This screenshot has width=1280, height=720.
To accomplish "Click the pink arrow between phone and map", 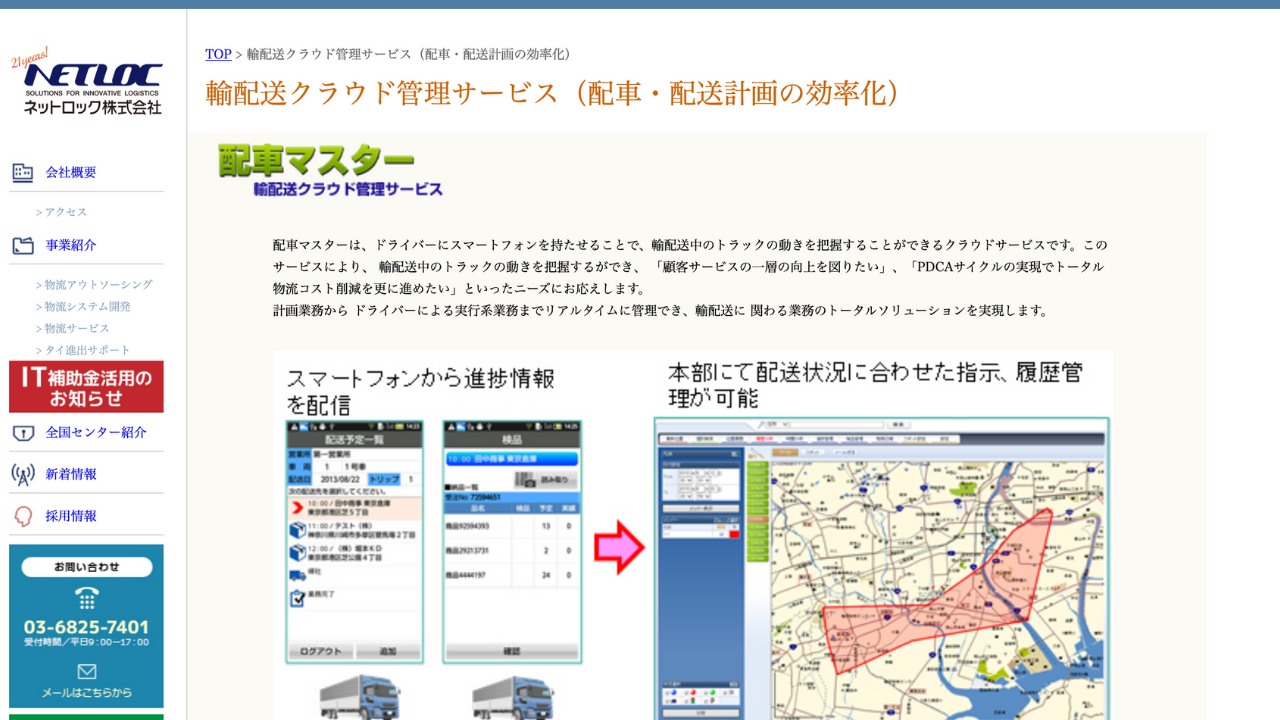I will coord(620,547).
